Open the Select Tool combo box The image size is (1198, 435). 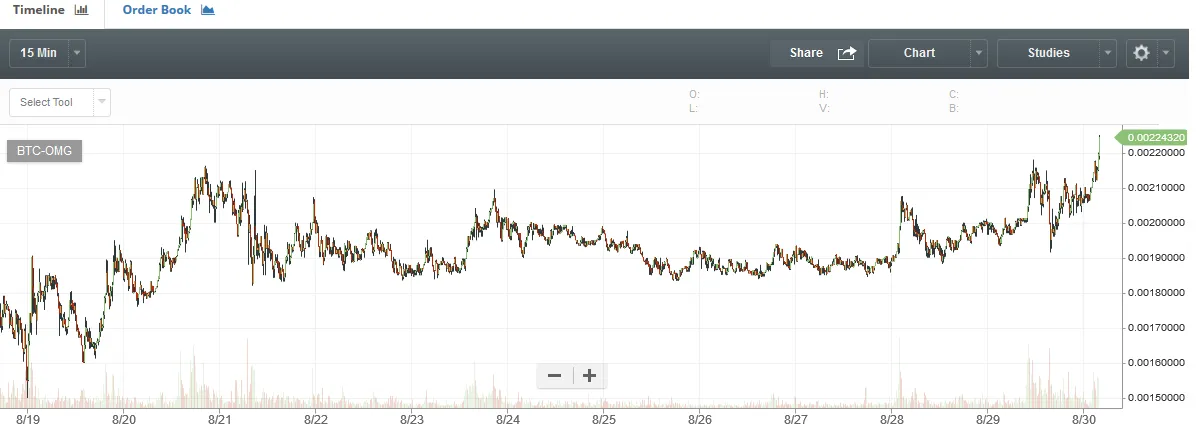point(60,102)
